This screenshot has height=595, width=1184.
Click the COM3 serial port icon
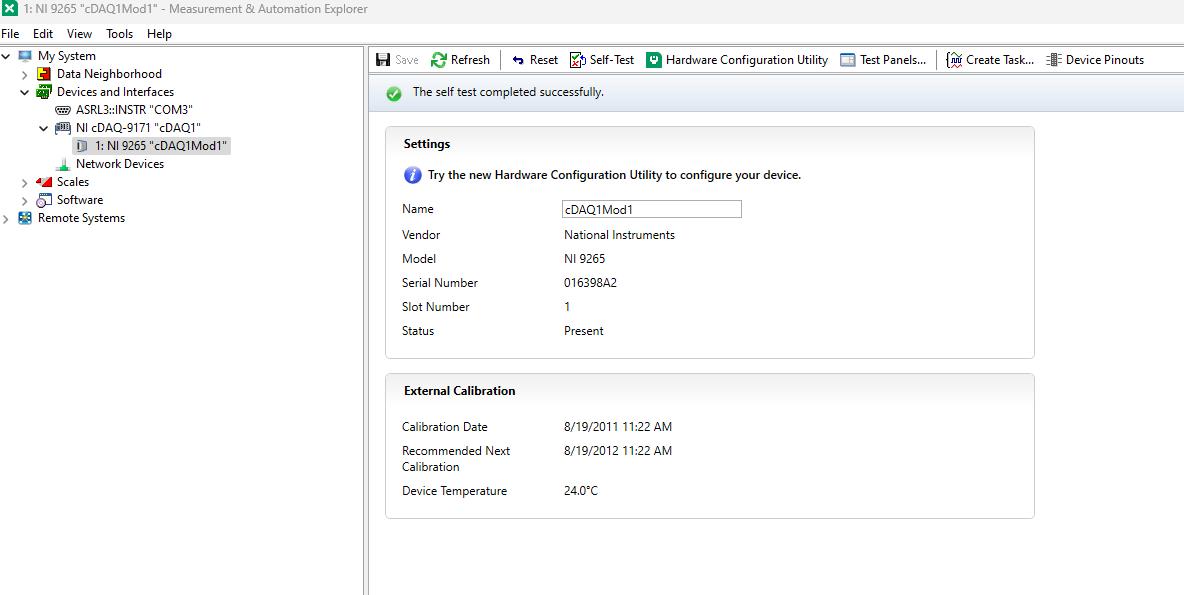pyautogui.click(x=63, y=110)
